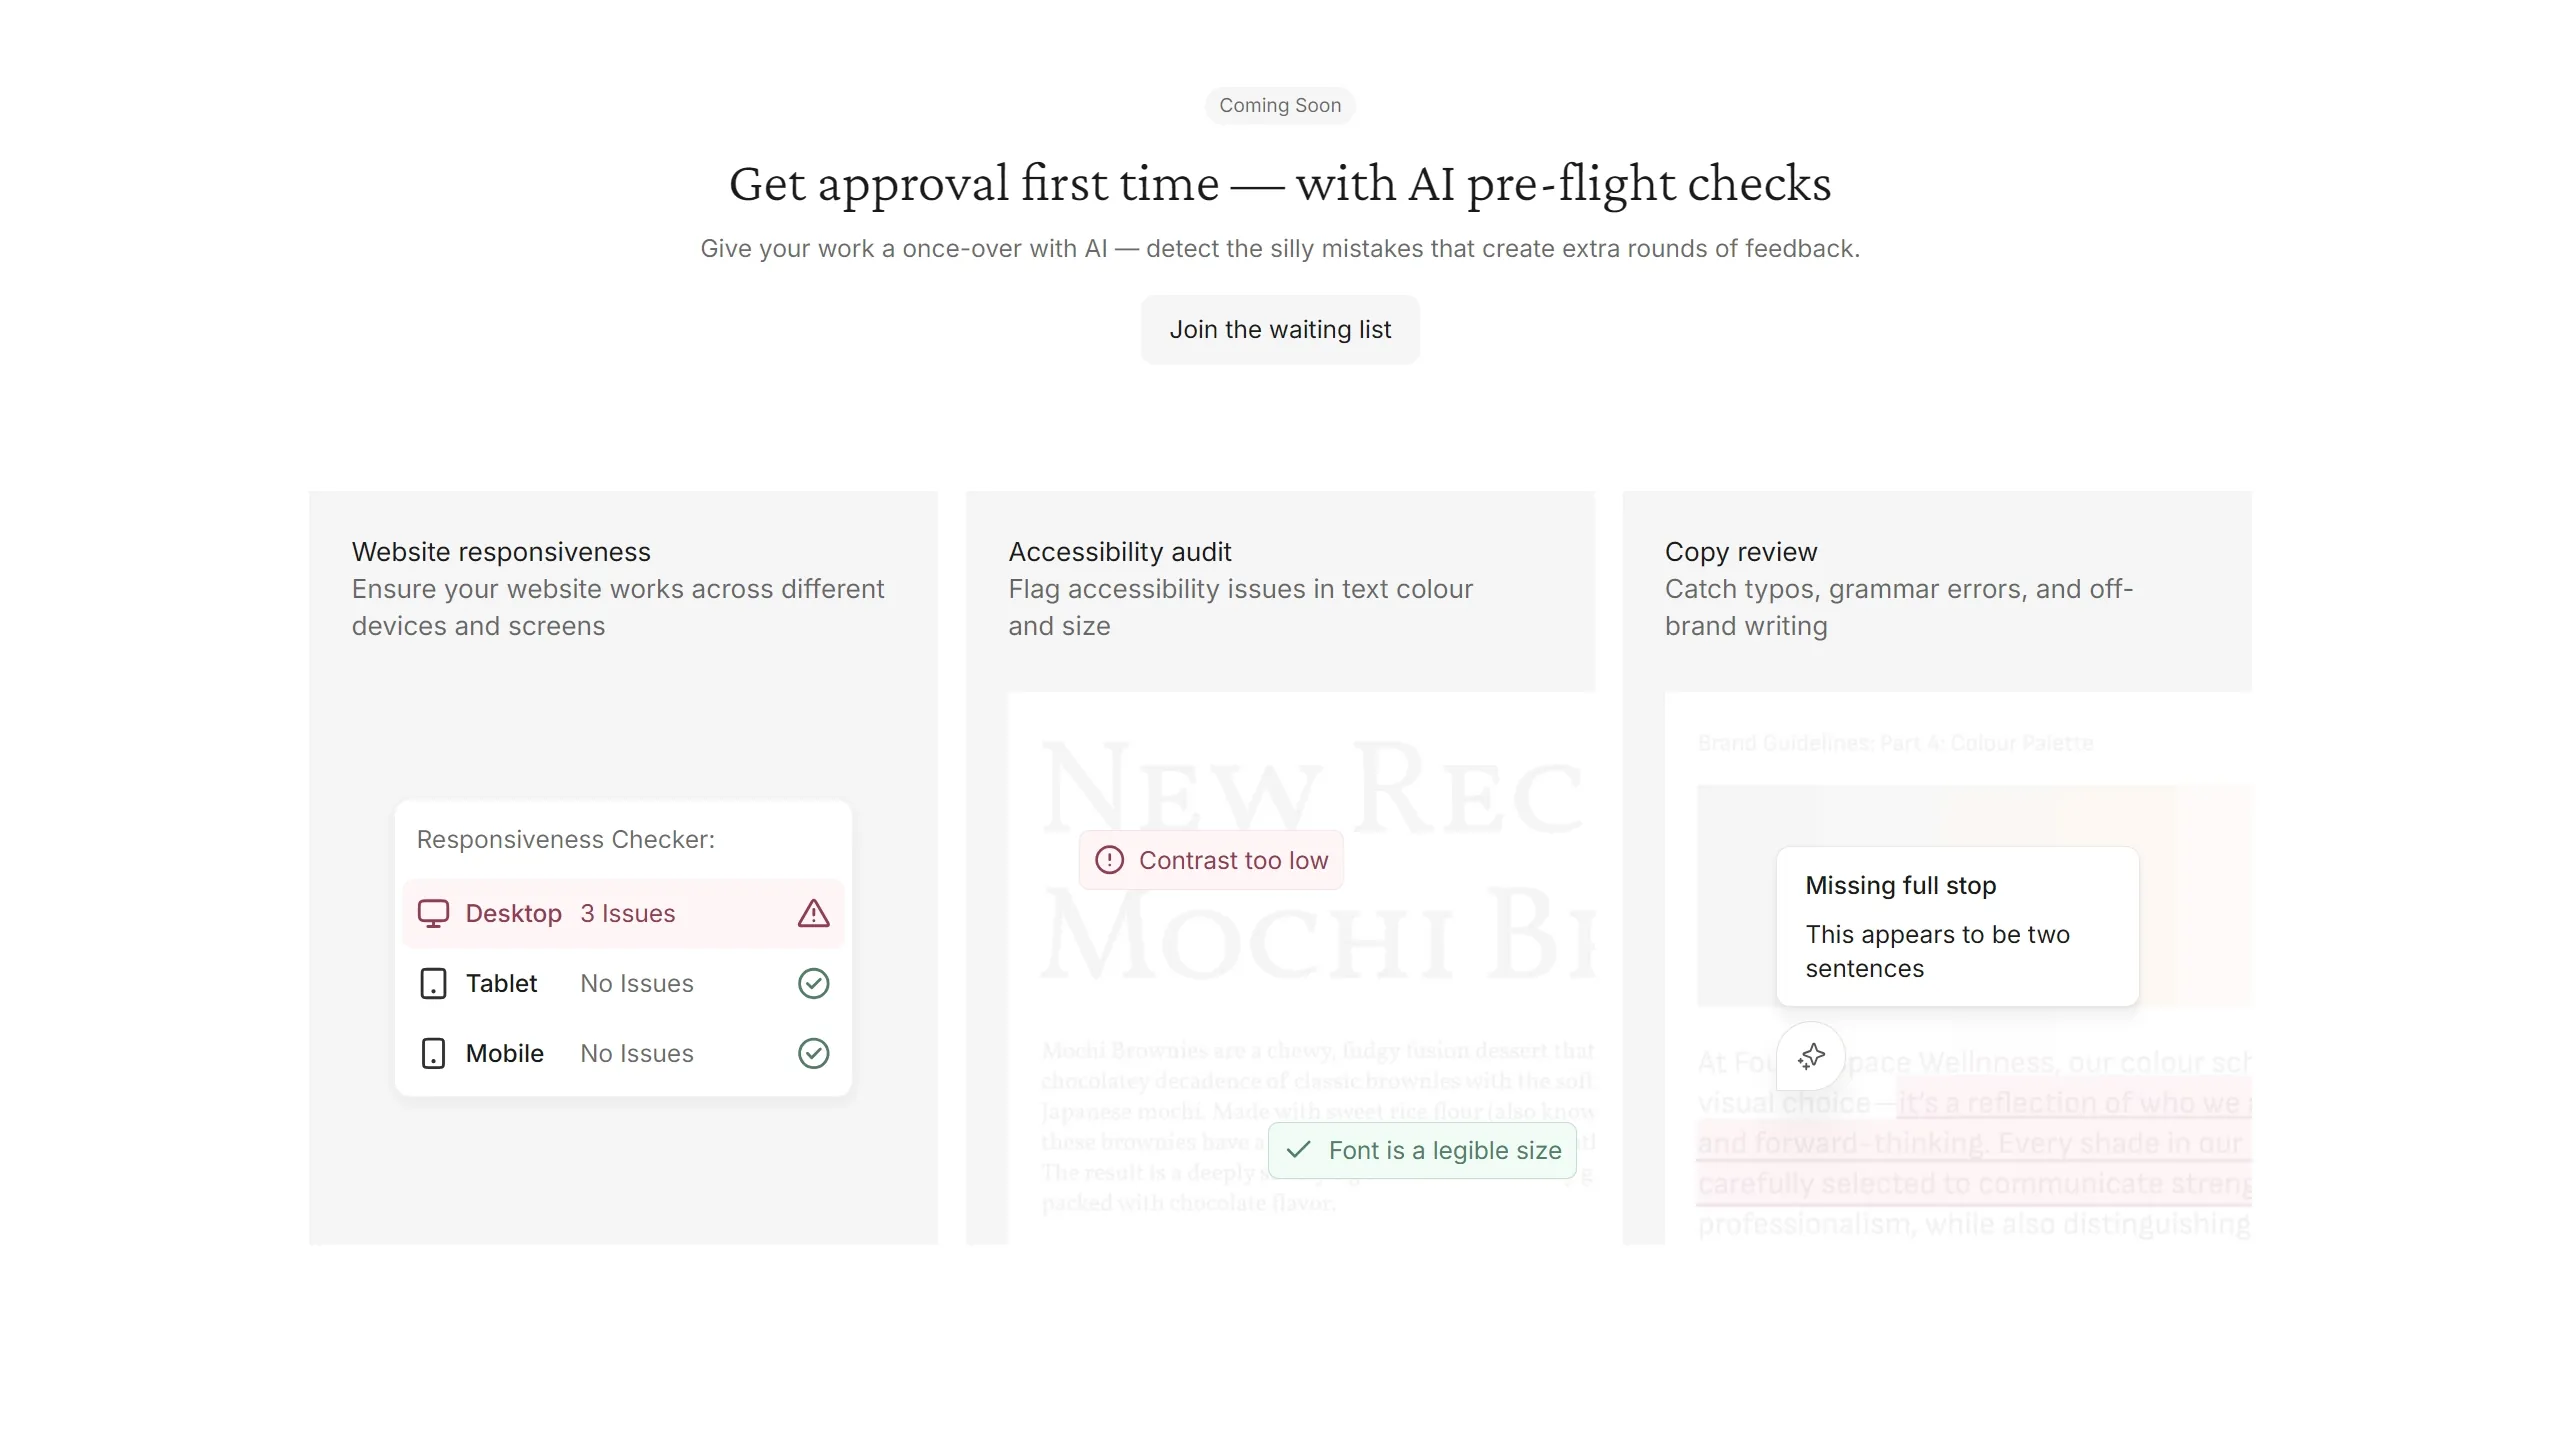Click the Contrast too low alert icon
2561x1448 pixels.
pyautogui.click(x=1109, y=860)
